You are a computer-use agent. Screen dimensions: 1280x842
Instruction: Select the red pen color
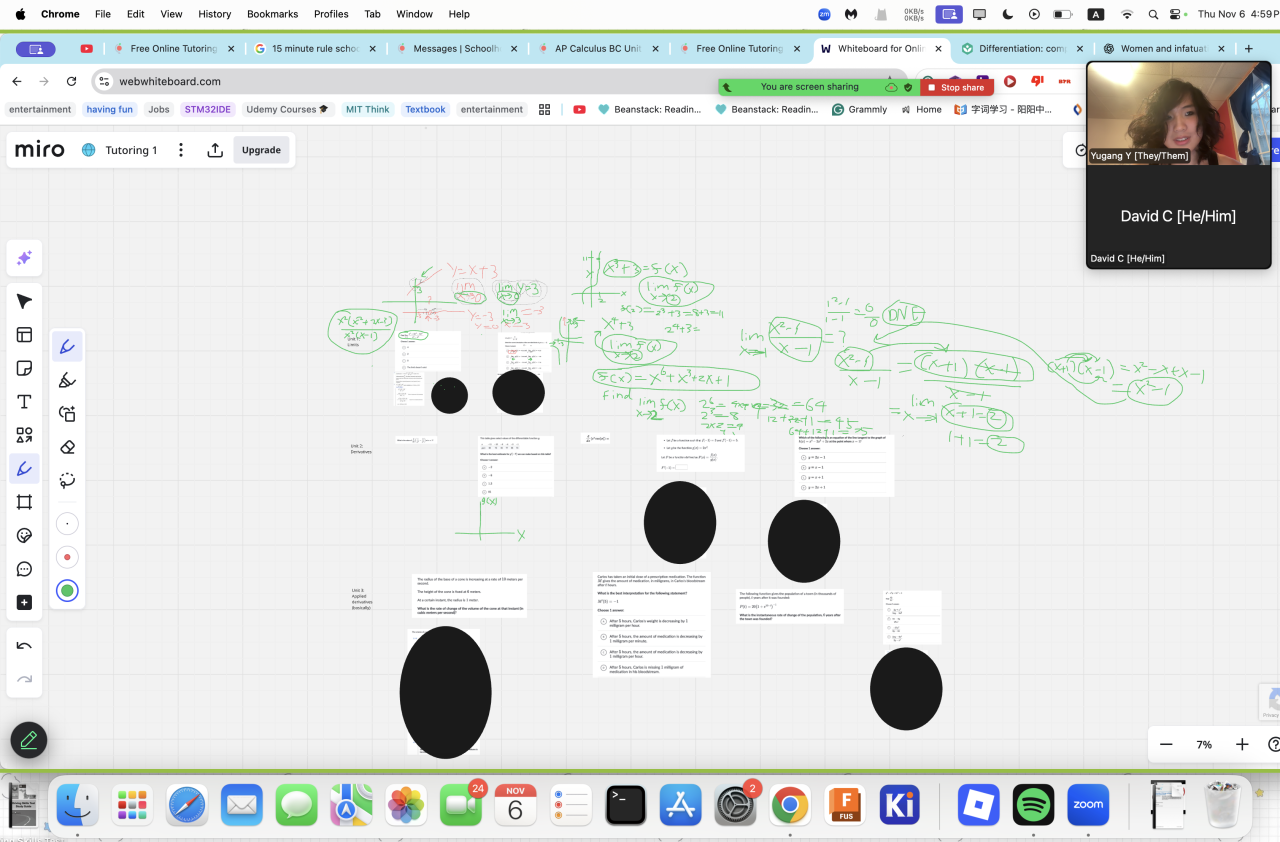67,557
